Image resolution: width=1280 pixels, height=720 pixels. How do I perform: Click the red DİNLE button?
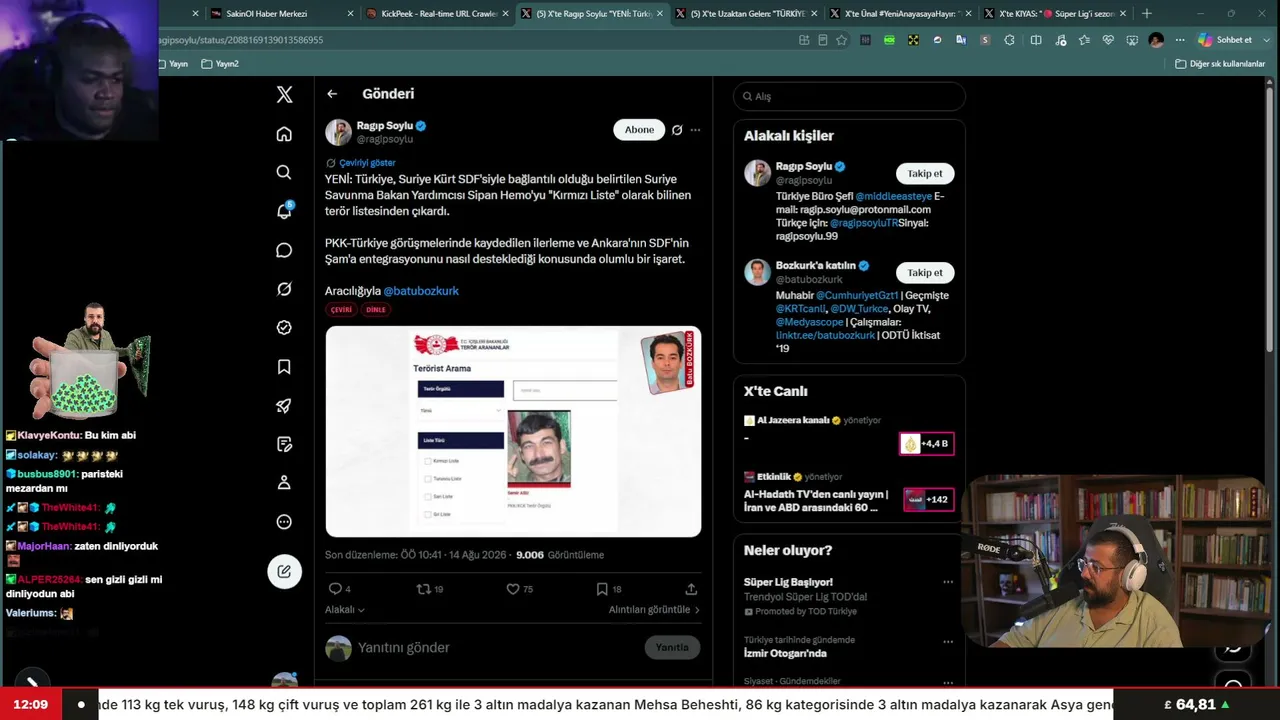tap(376, 310)
